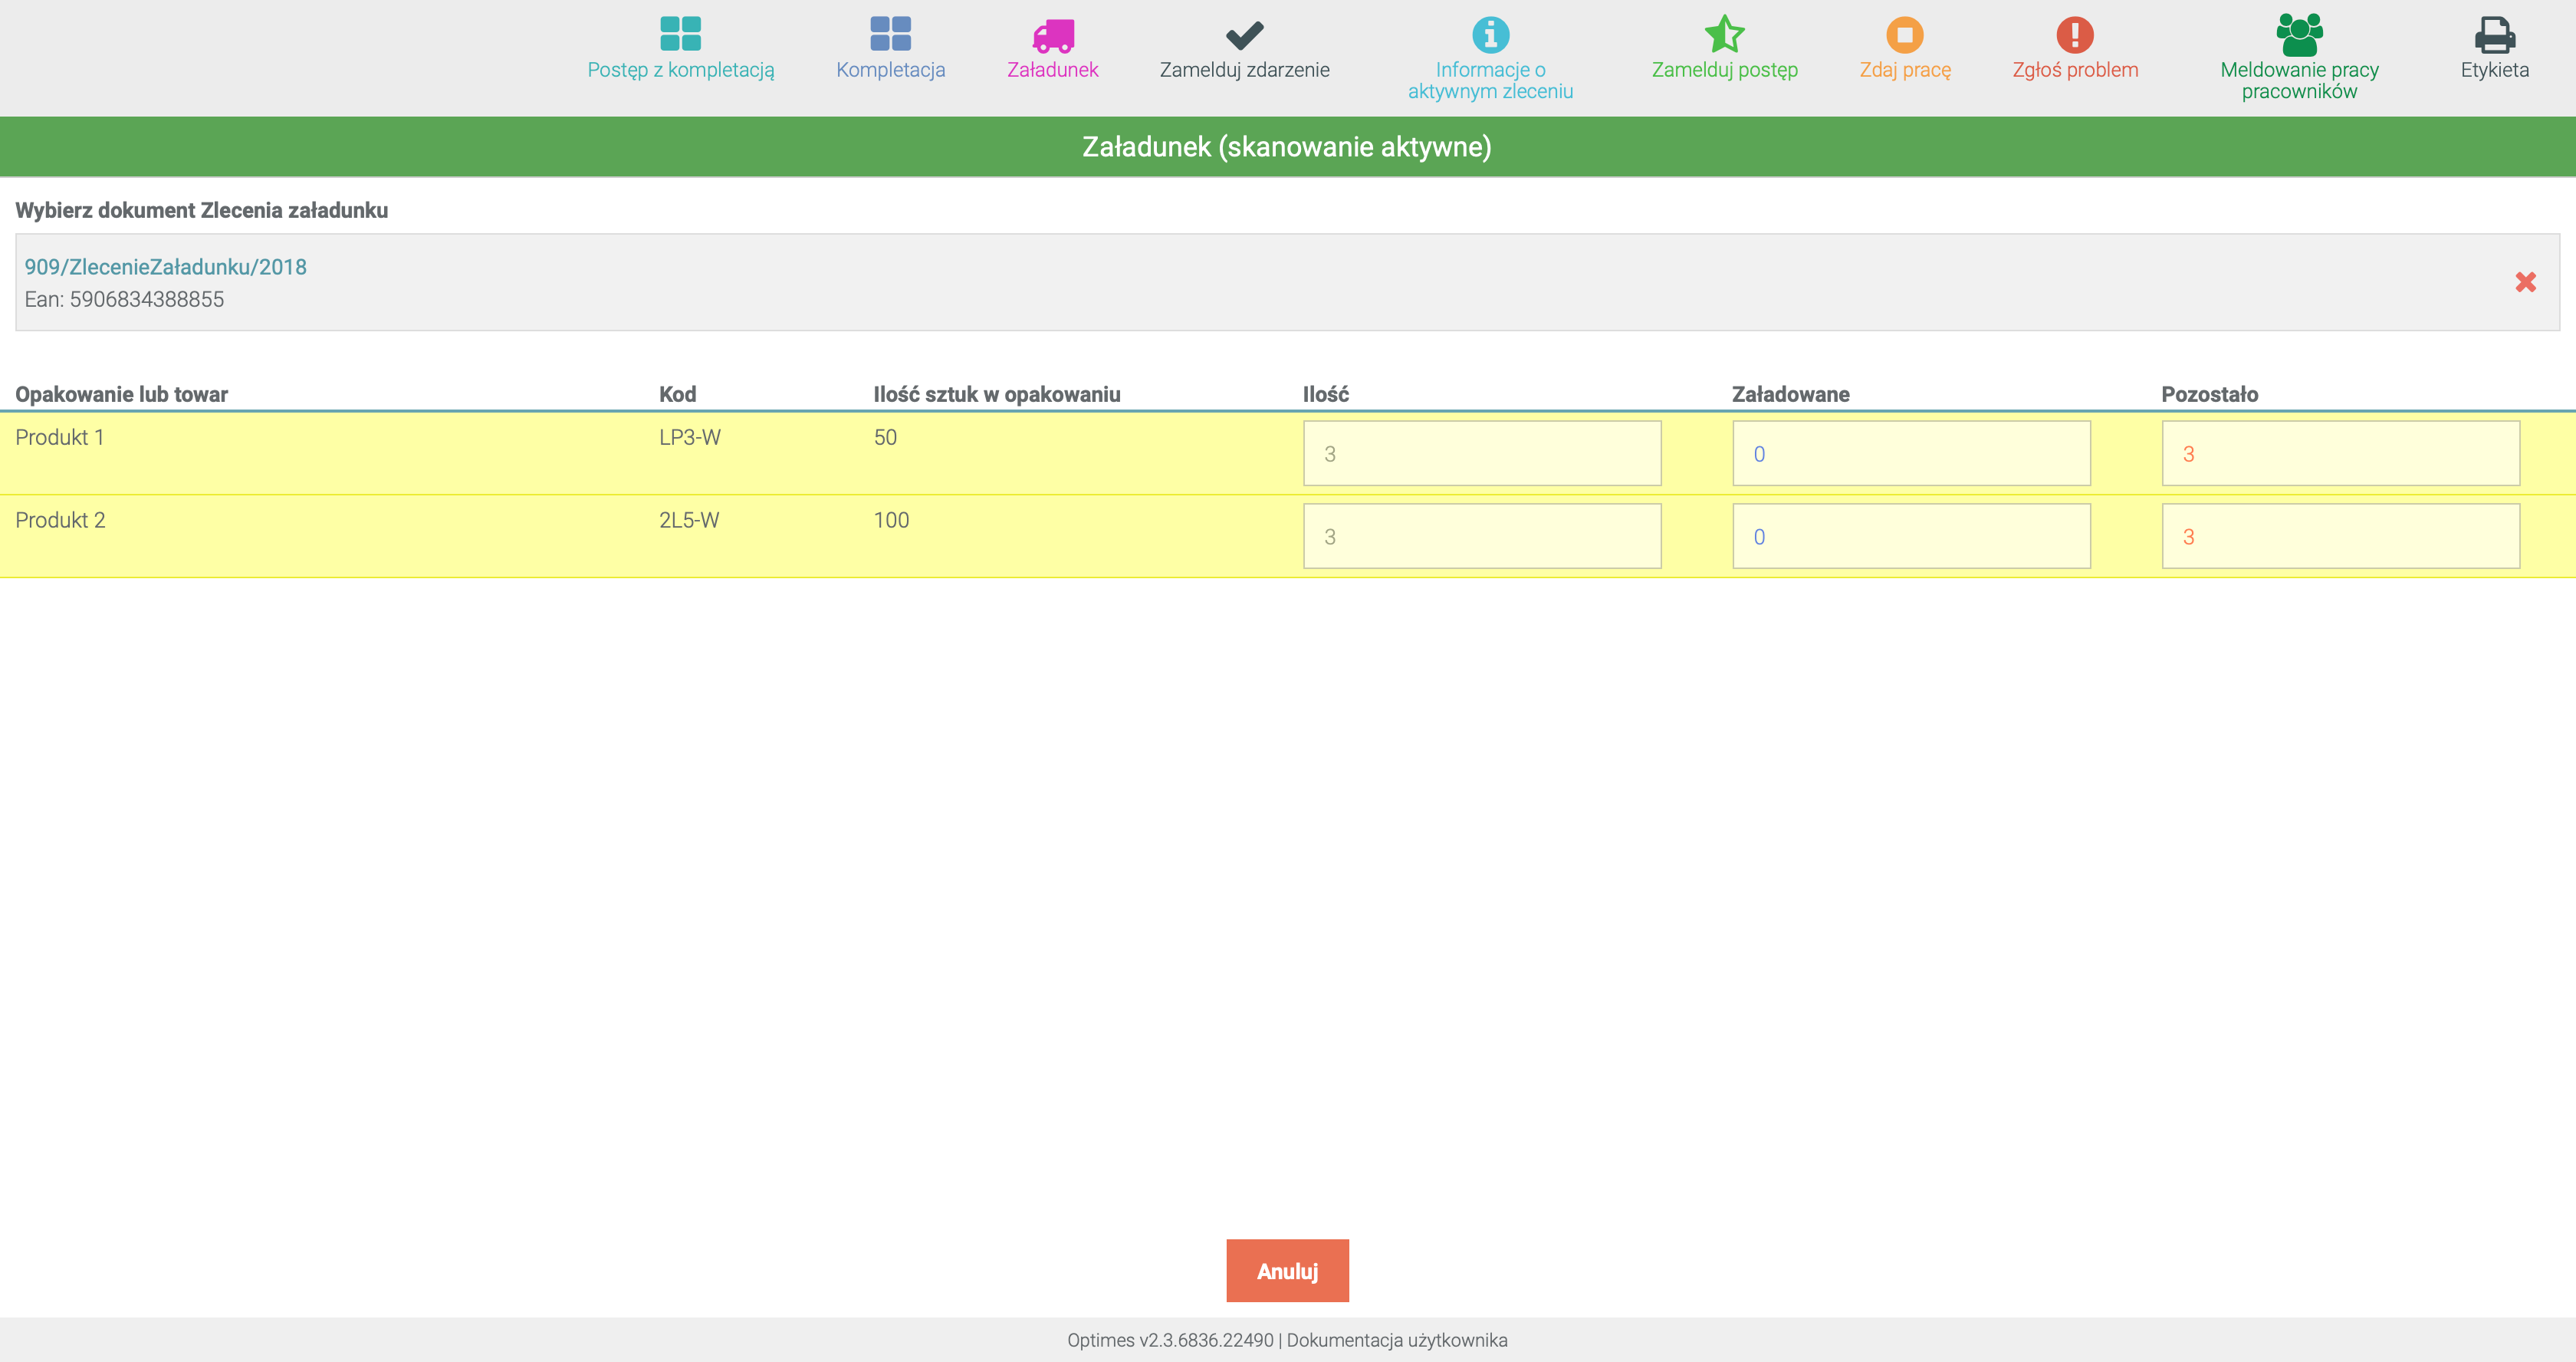Open Dokumentacja użytkownika footer link
Screen dimensions: 2576x1362
tap(1397, 1340)
